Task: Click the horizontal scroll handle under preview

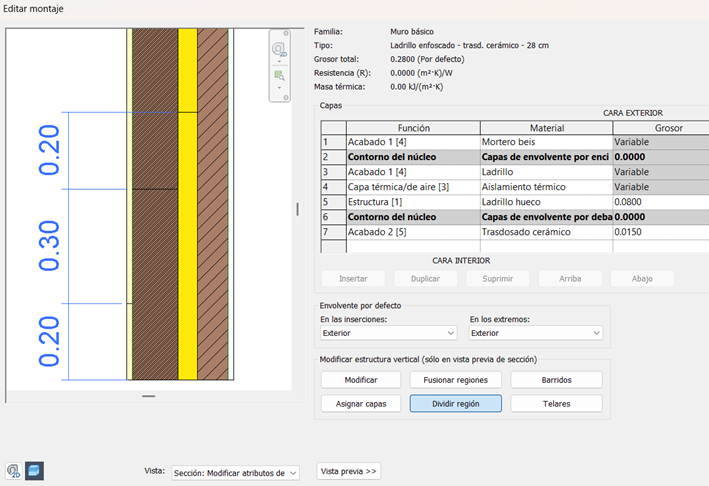Action: 148,396
